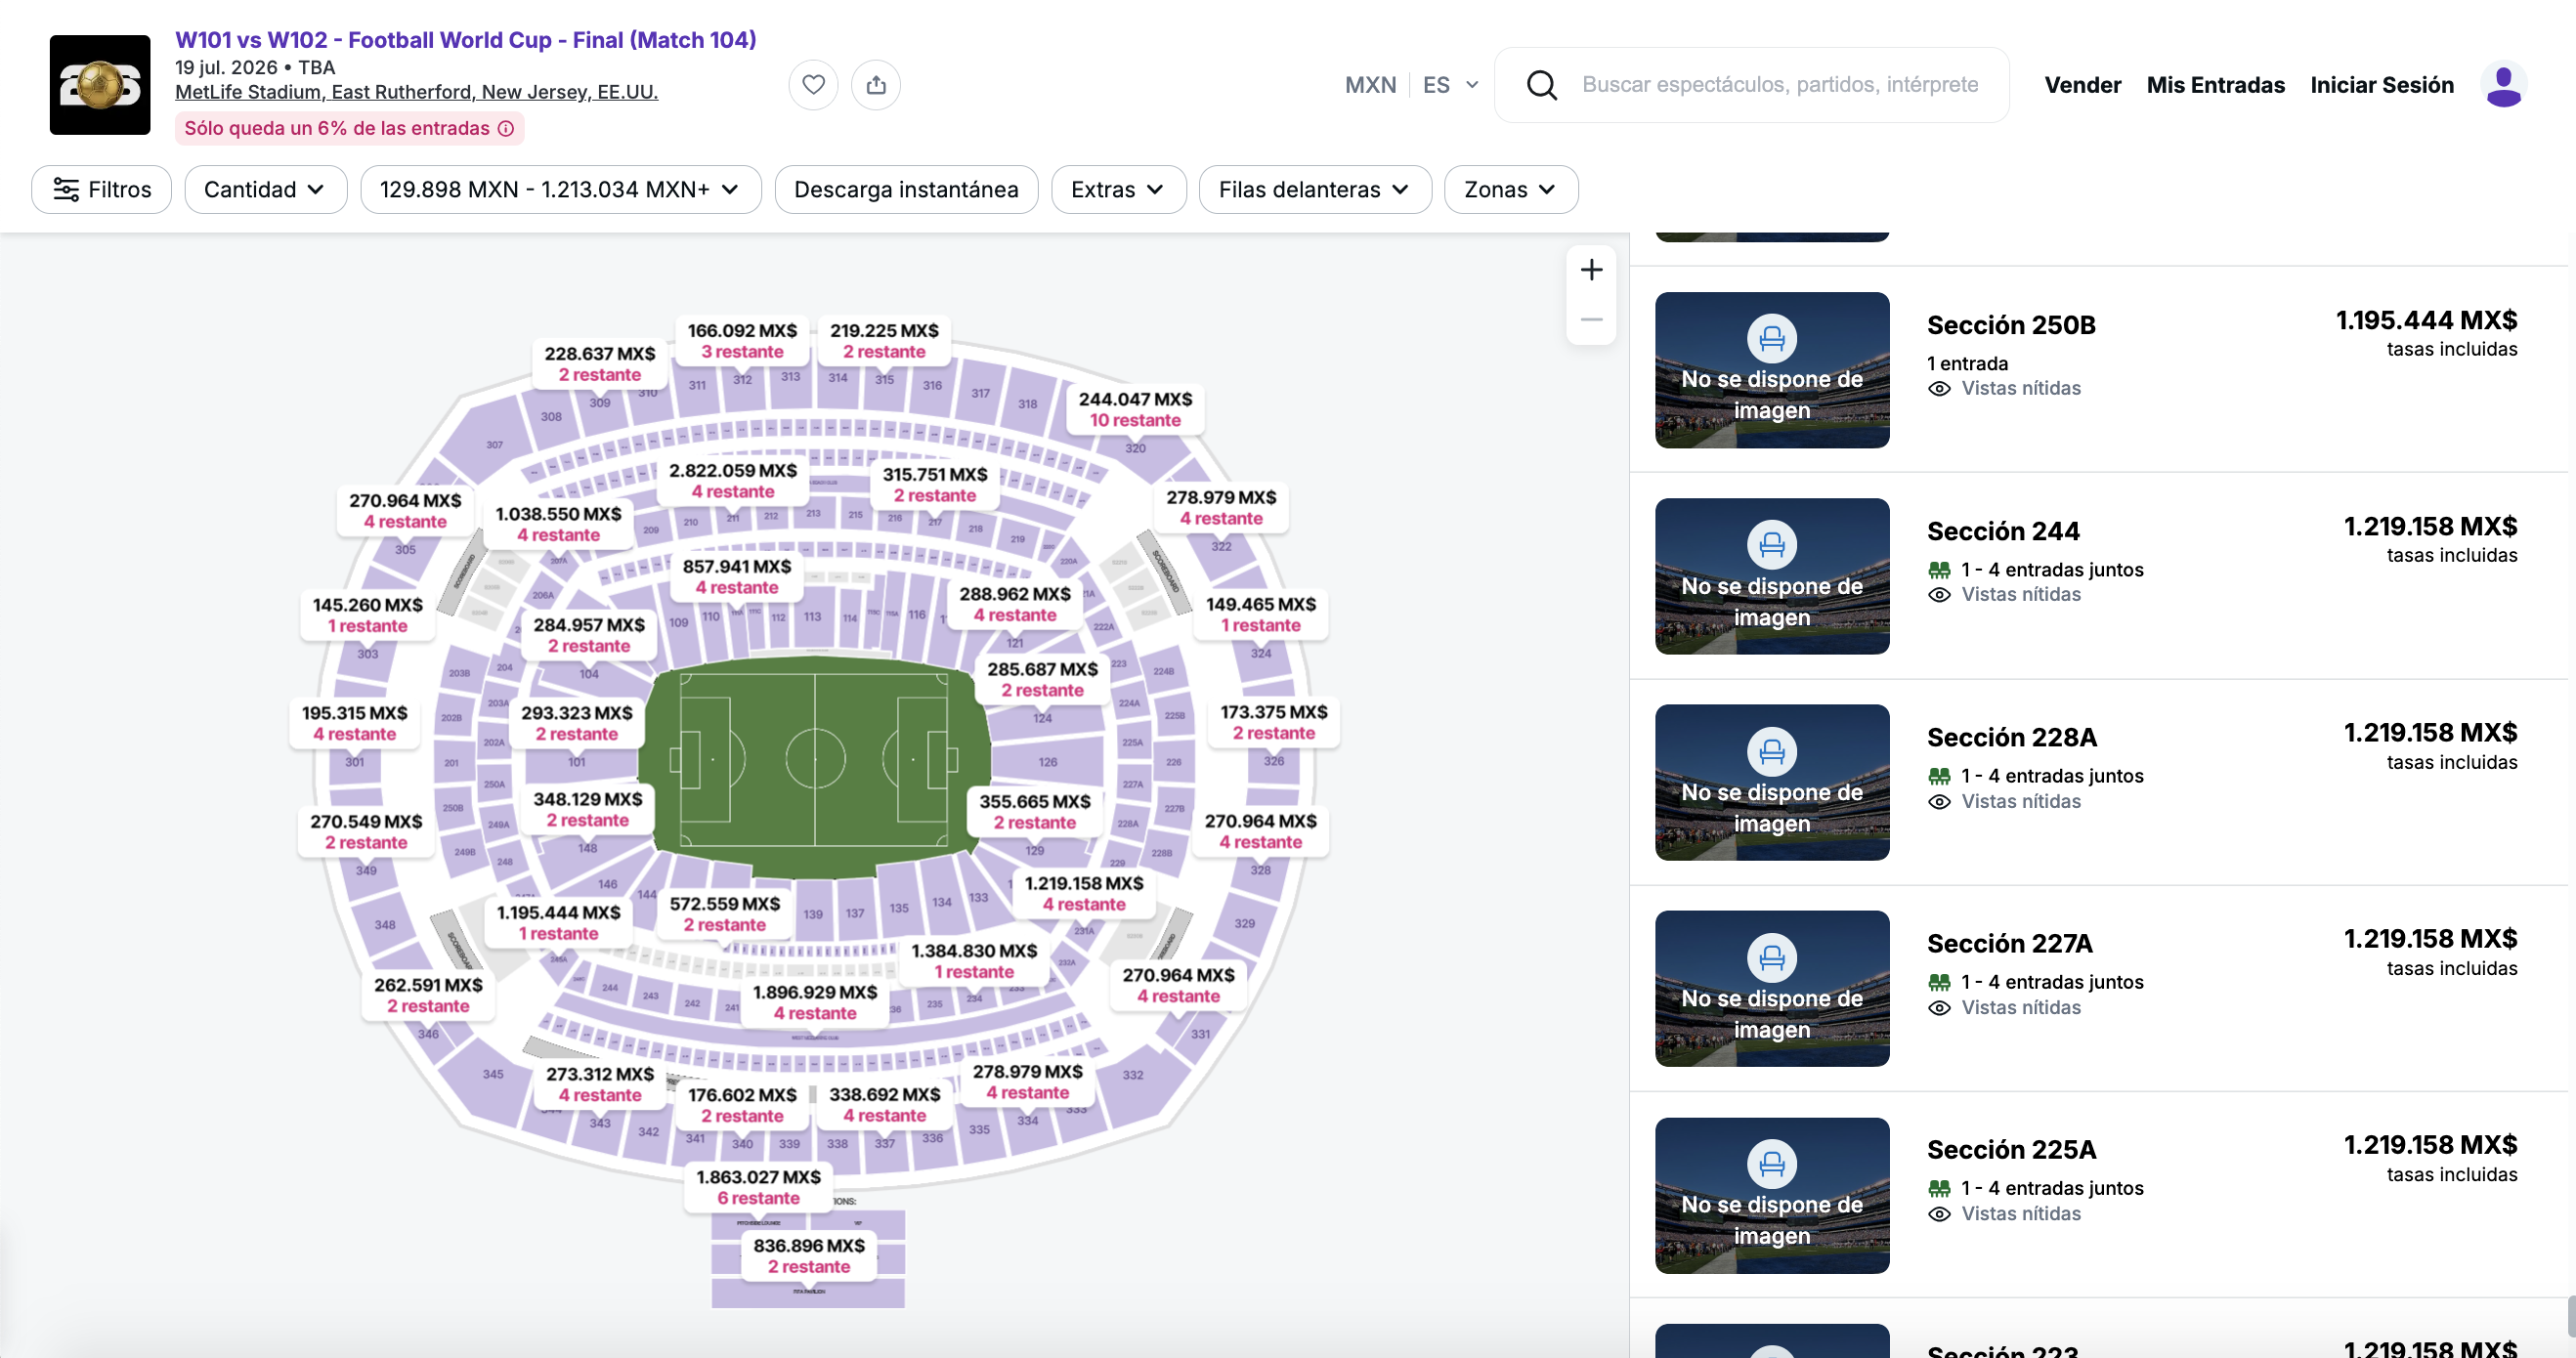Click Iniciar Sesión link
This screenshot has height=1358, width=2576.
point(2381,85)
